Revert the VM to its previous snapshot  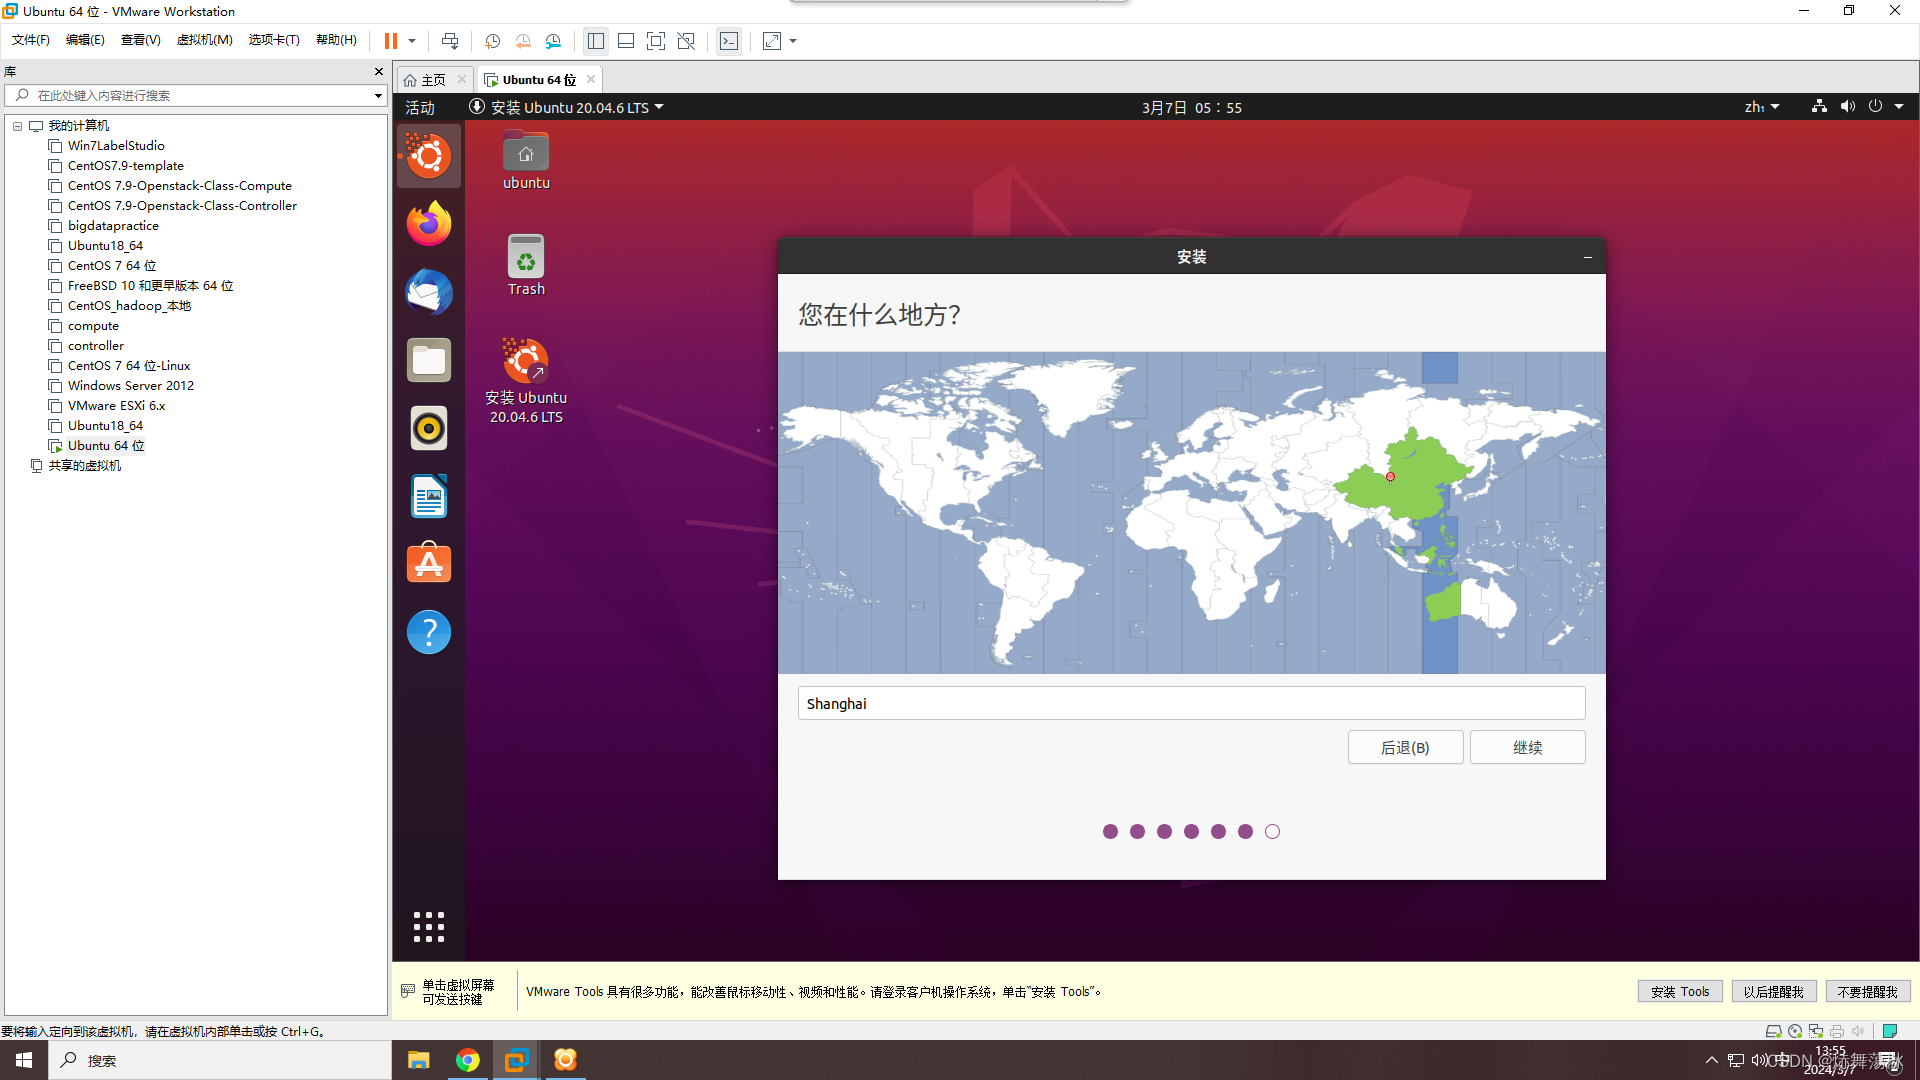pyautogui.click(x=523, y=41)
